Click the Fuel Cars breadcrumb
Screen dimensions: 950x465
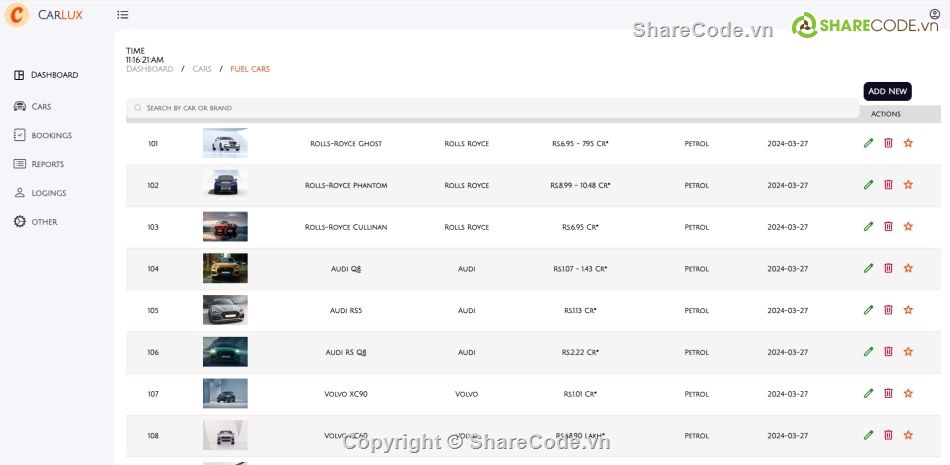click(250, 69)
